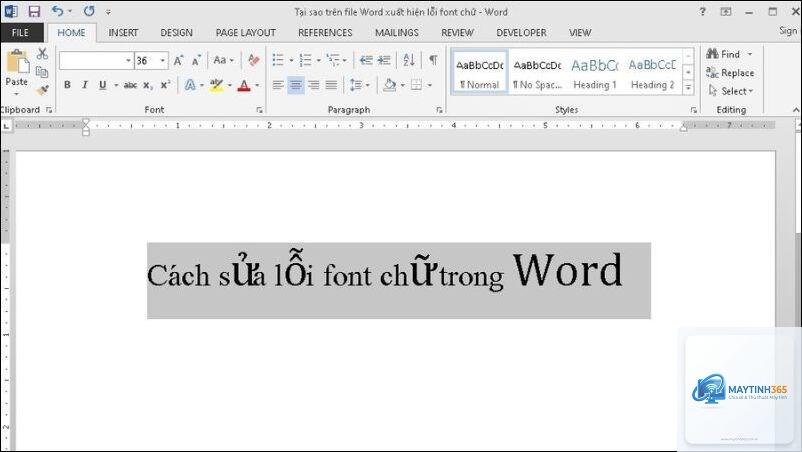Open the font name dropdown

point(128,60)
